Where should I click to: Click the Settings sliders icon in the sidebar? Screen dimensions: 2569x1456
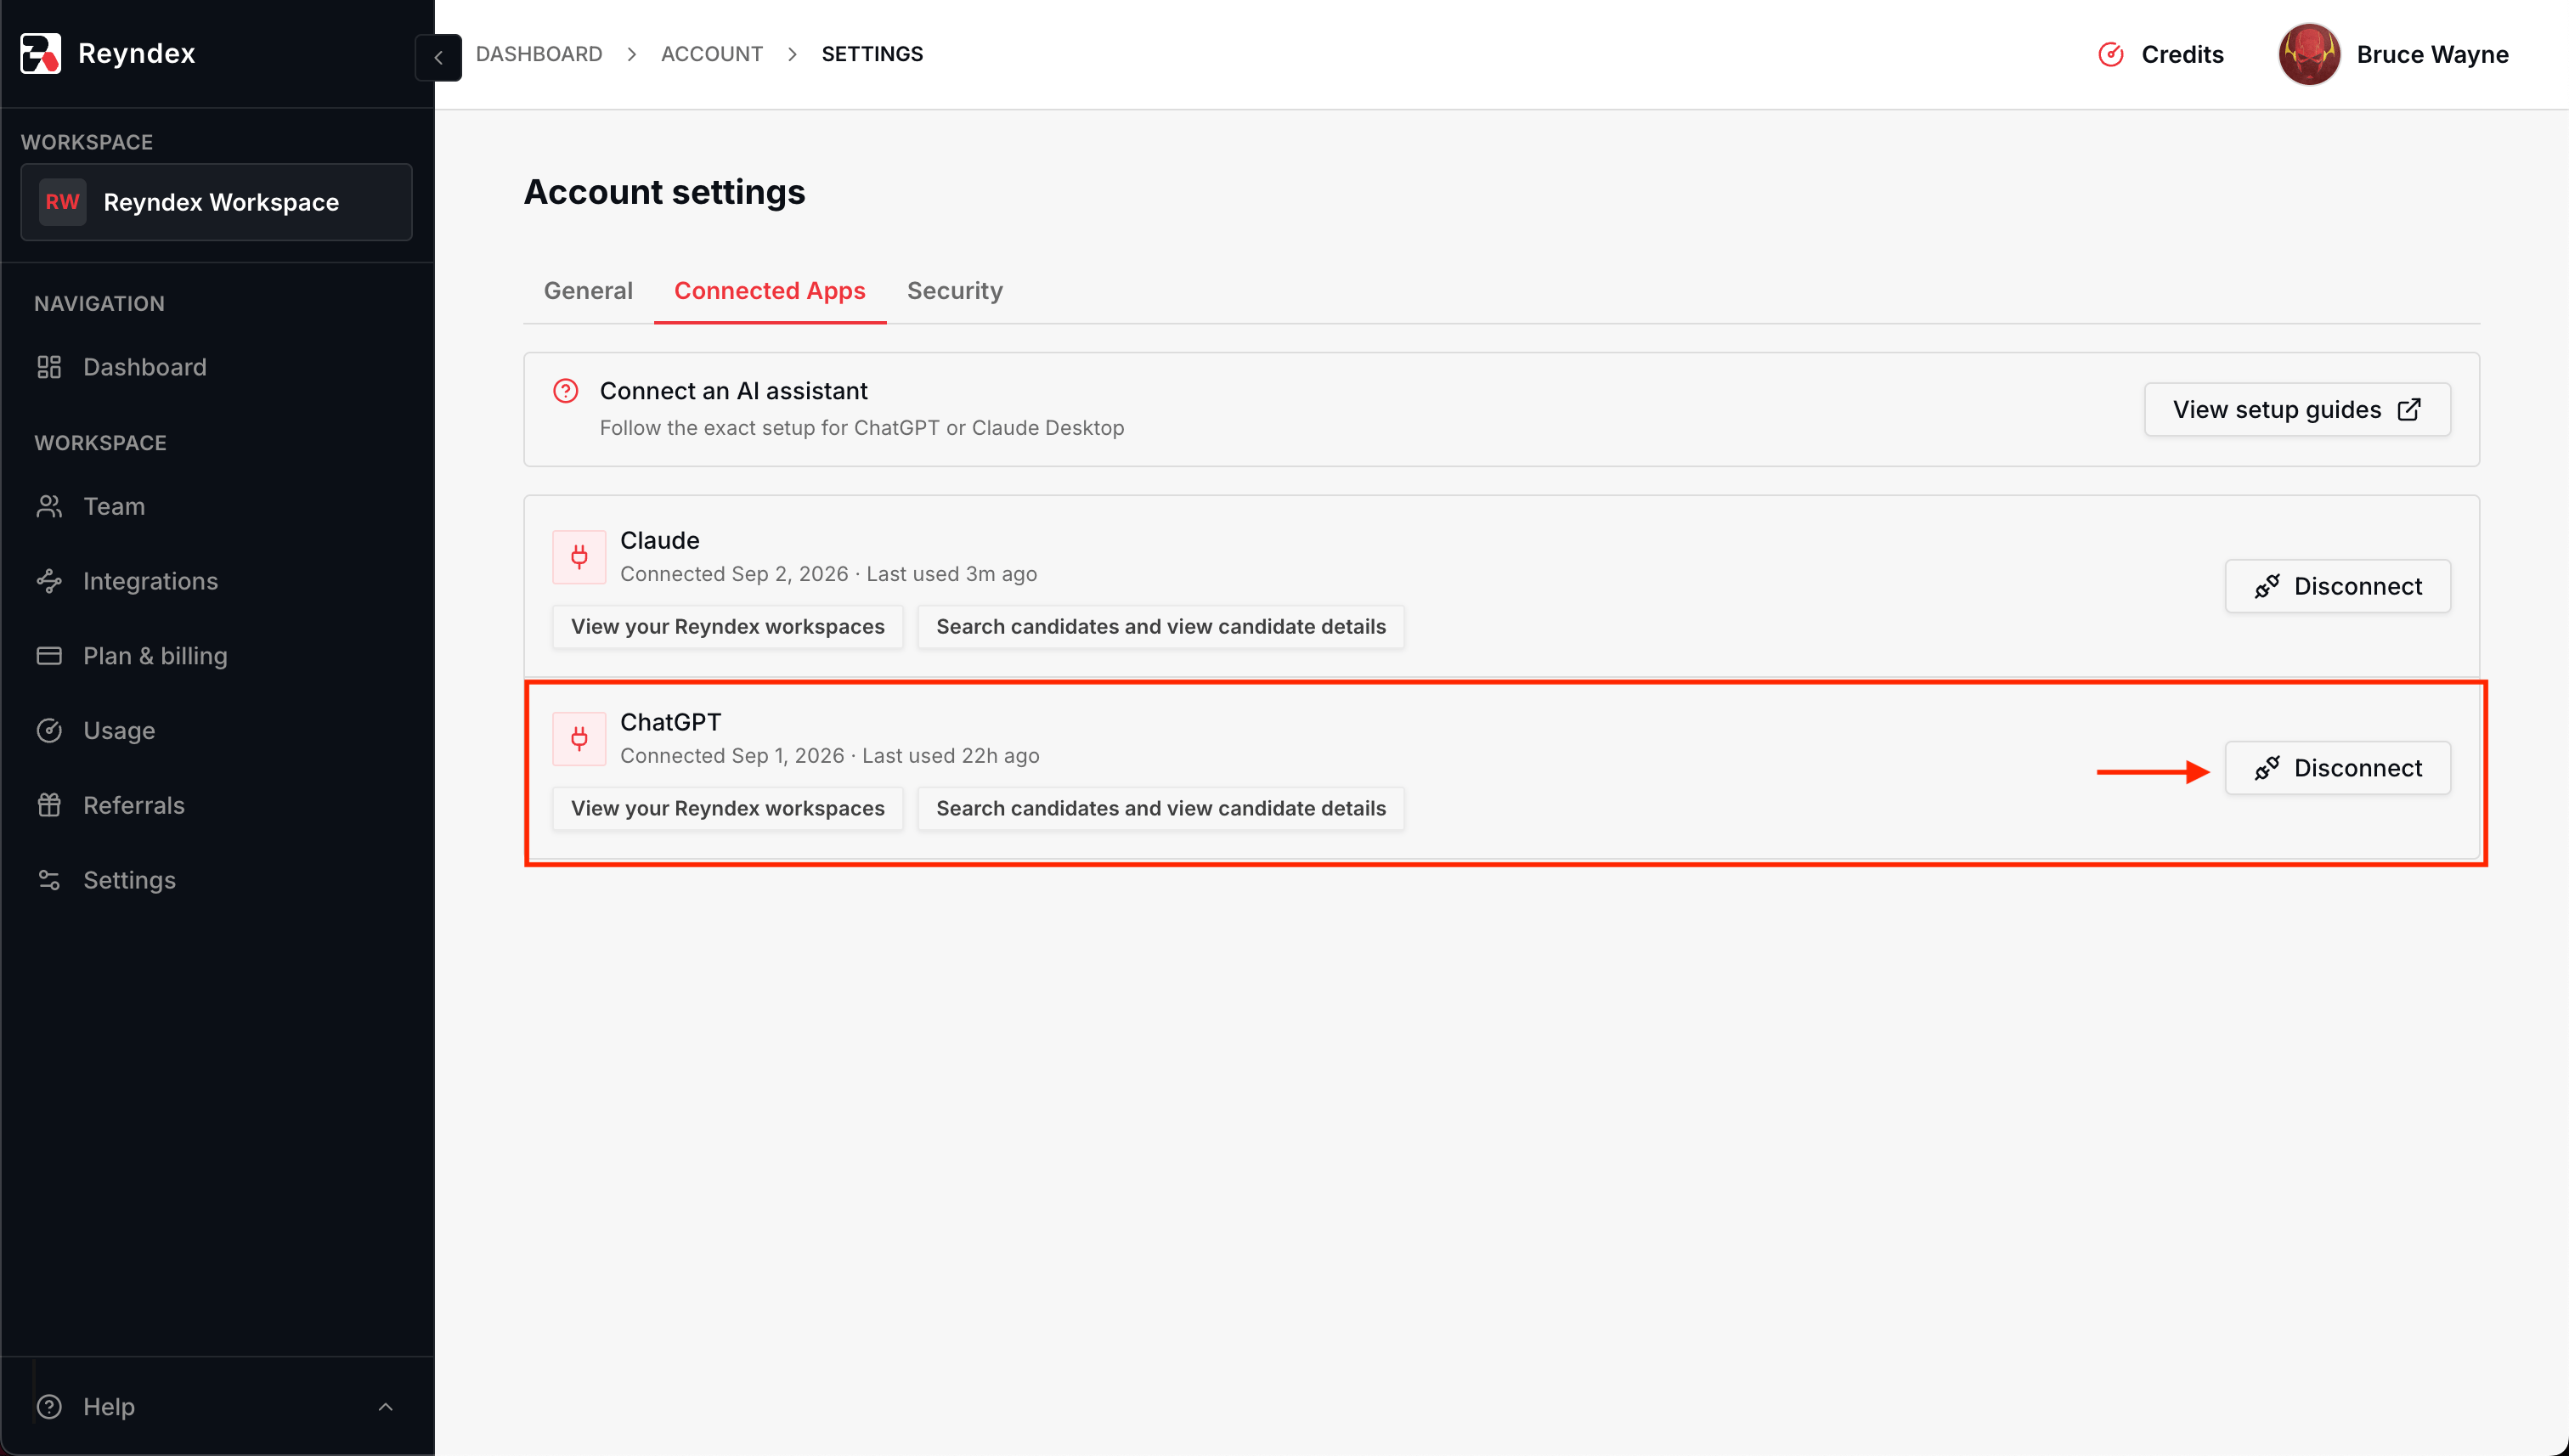(49, 880)
